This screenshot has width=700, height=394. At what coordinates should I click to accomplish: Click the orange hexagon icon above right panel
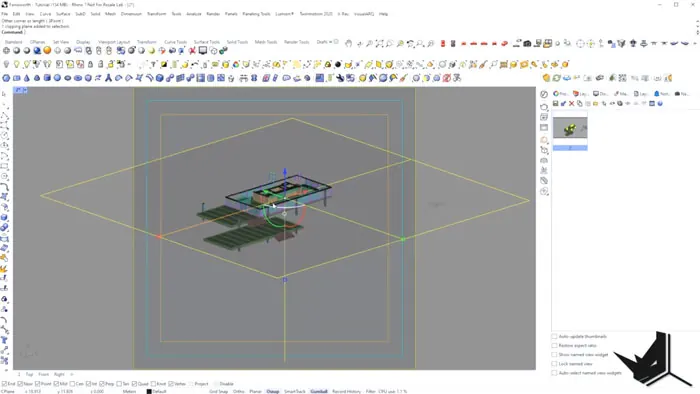[546, 78]
